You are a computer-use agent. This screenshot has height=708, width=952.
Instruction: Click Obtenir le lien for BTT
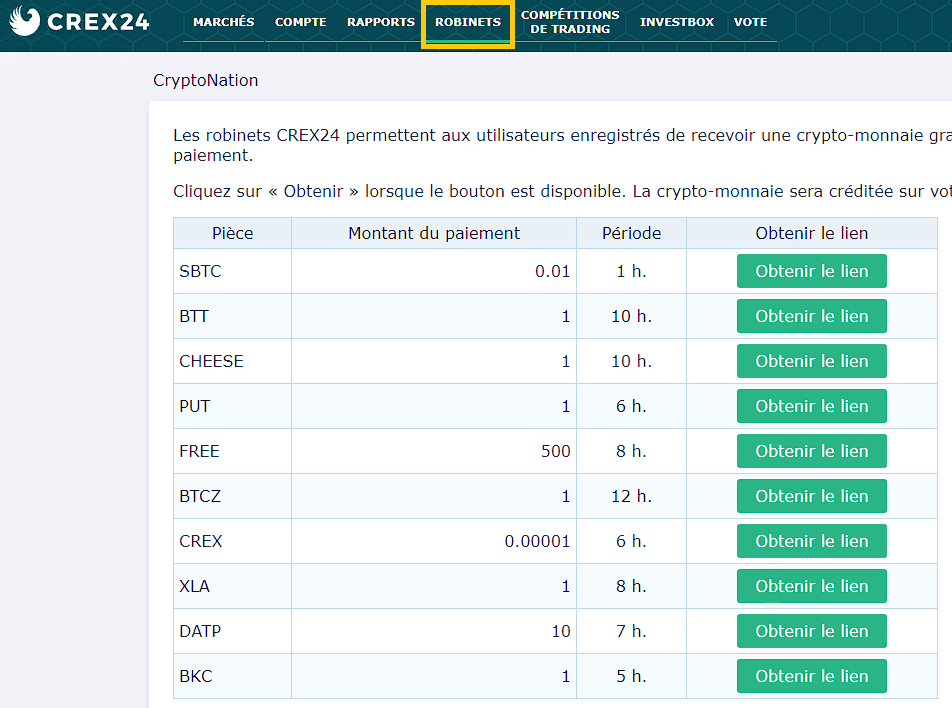pos(812,316)
